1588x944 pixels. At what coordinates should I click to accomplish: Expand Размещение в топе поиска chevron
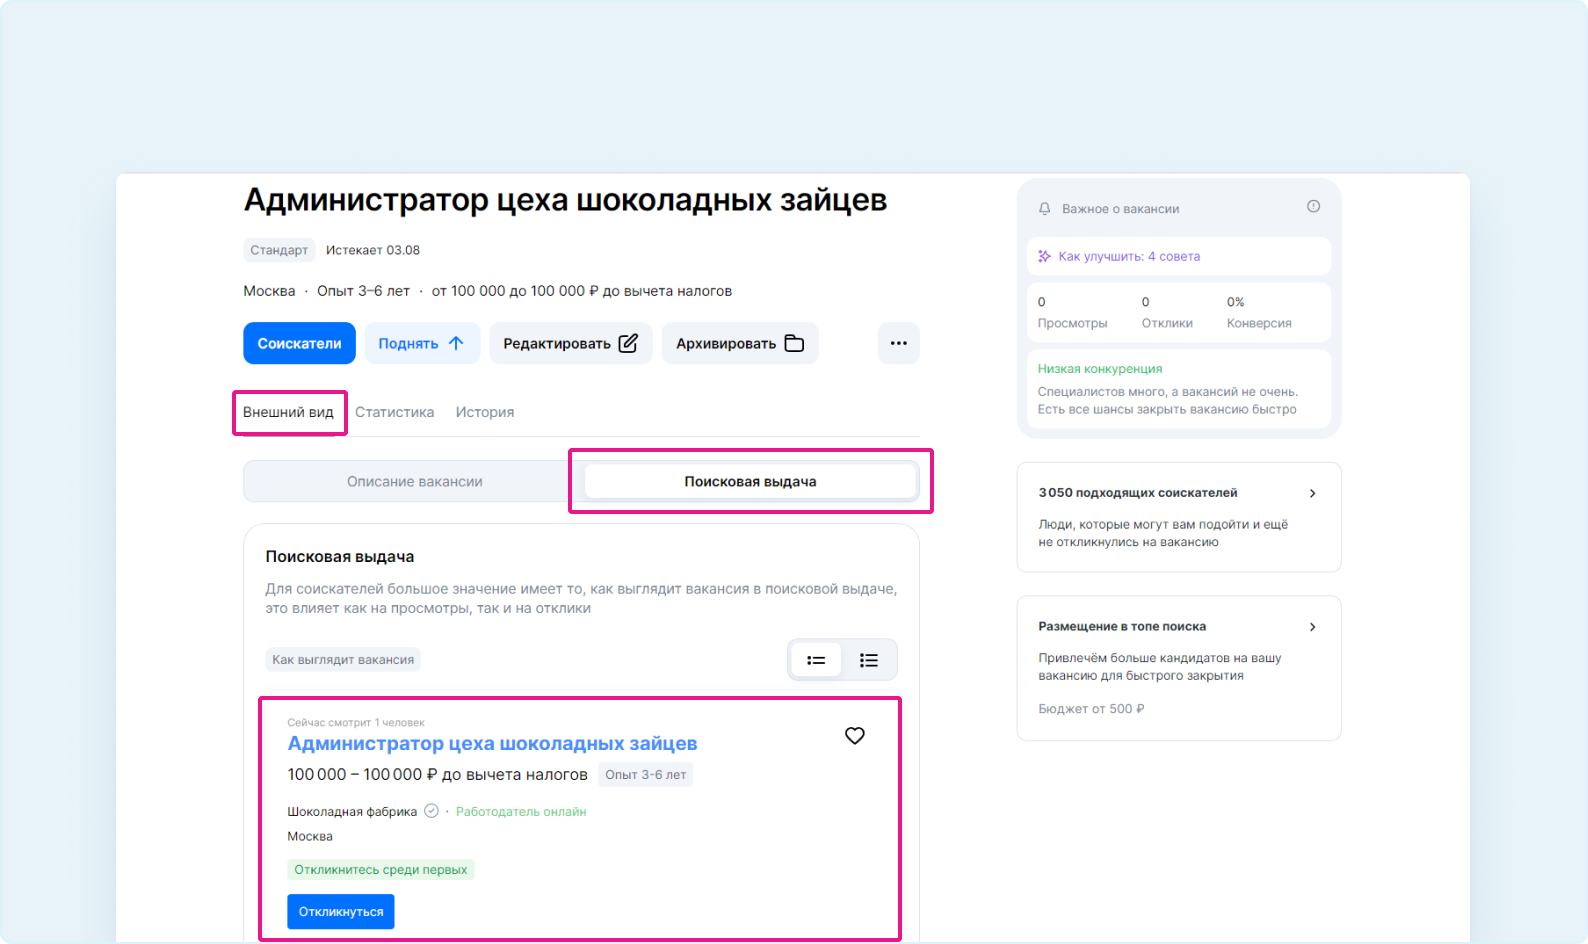coord(1313,627)
